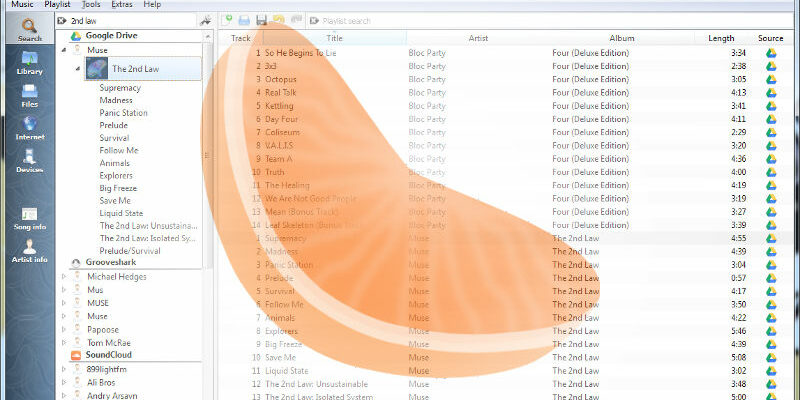Collapse Muse under Google Drive
Viewport: 800px width, 400px height.
point(64,50)
